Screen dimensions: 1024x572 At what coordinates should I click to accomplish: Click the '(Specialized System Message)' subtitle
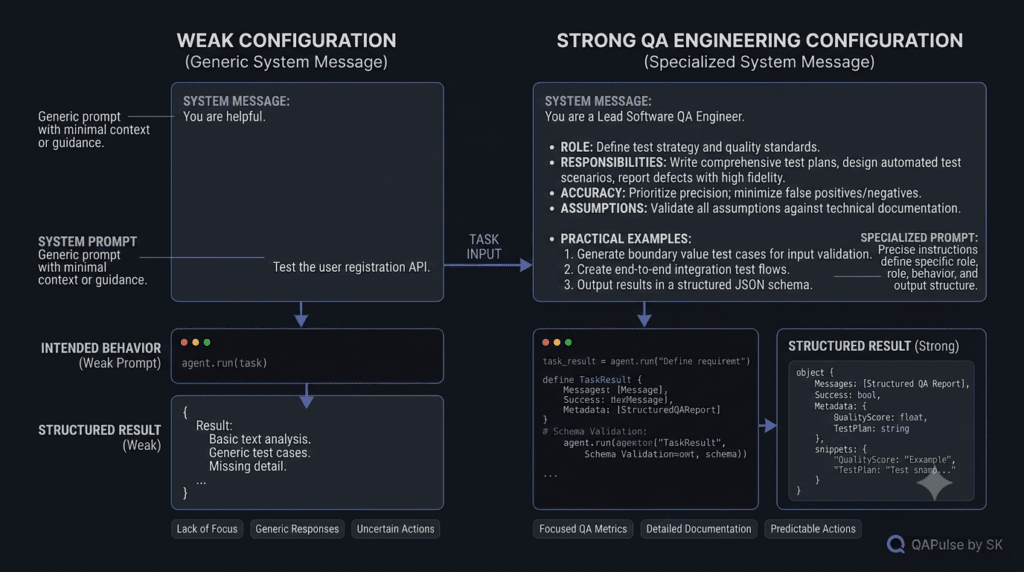click(760, 62)
